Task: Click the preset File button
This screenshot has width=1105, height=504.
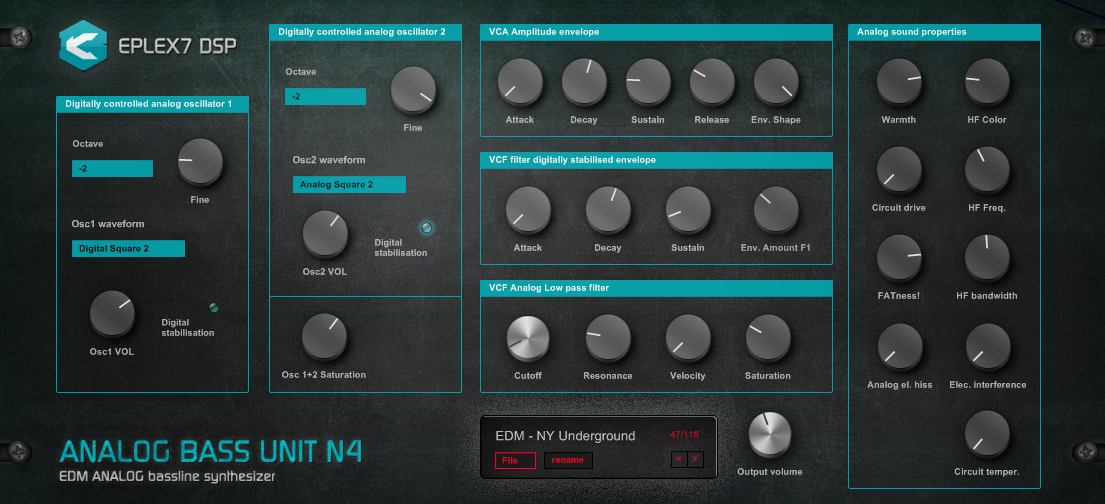Action: point(515,460)
